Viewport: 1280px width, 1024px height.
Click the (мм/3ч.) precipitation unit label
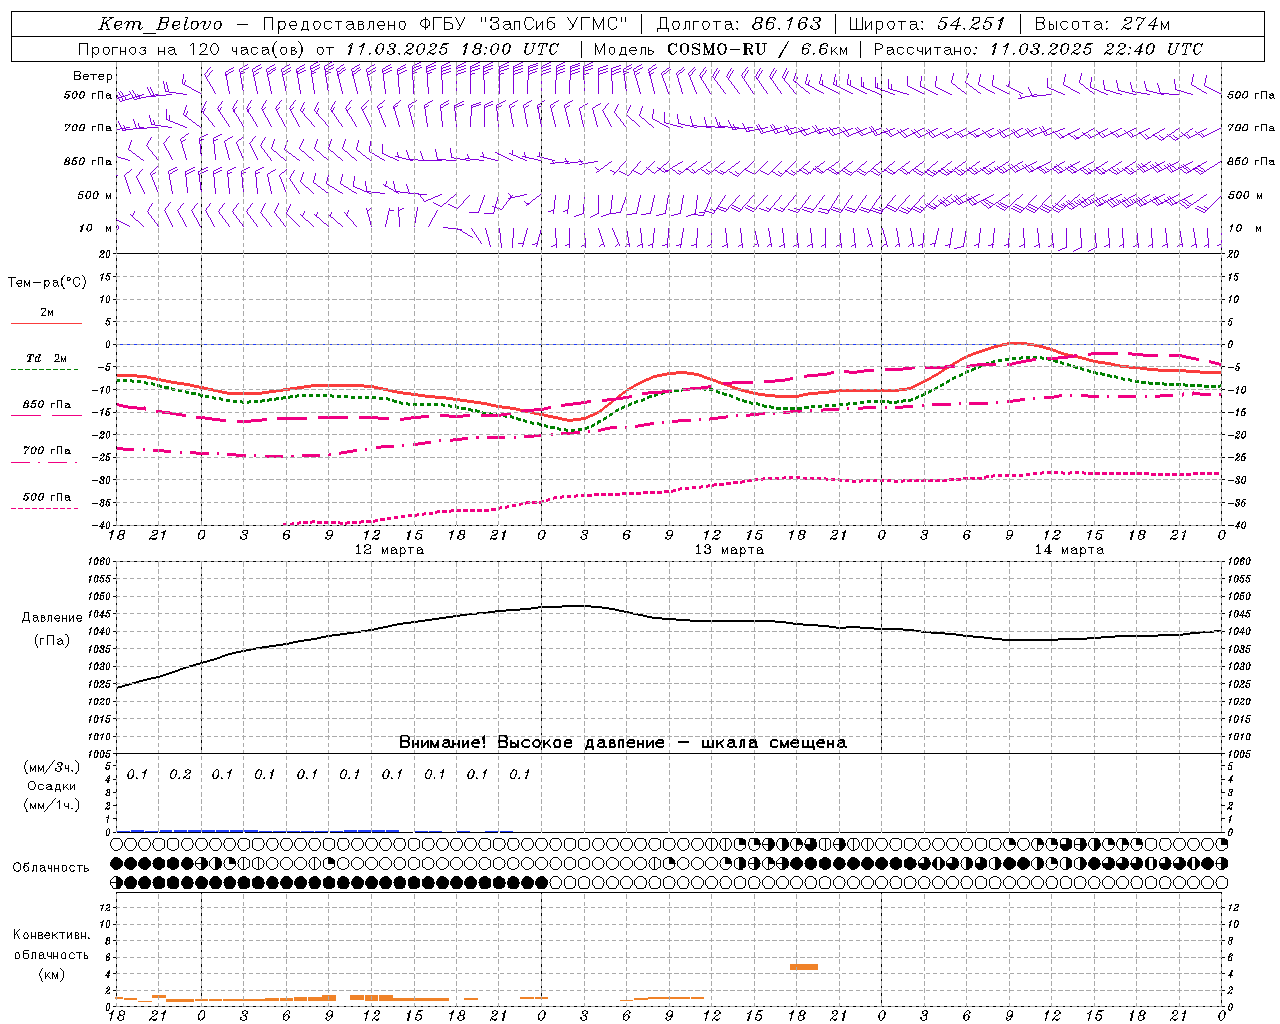(52, 768)
